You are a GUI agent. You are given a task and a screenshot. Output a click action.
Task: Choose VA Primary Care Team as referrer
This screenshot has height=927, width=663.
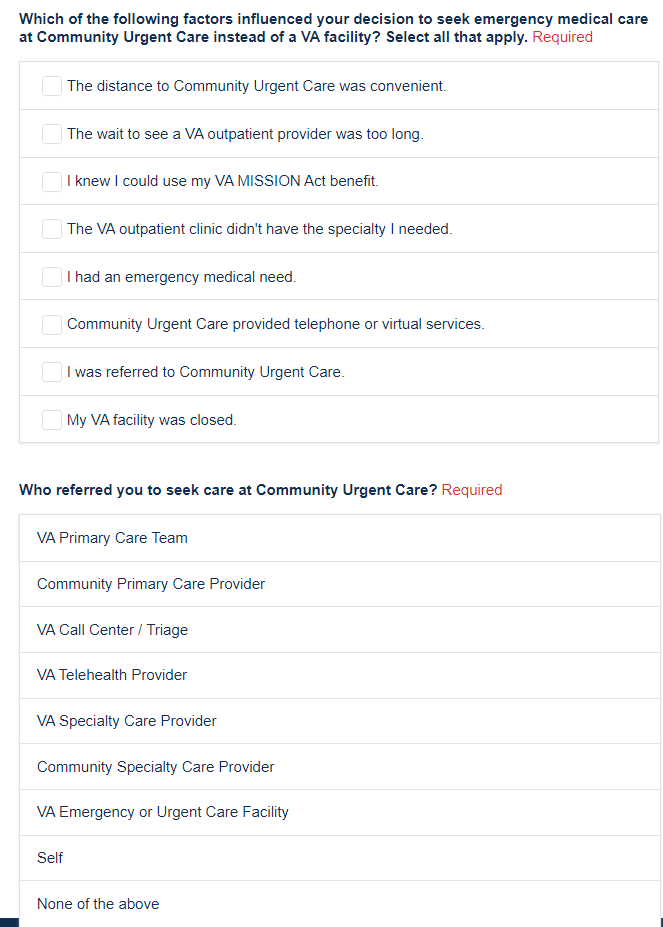[112, 538]
